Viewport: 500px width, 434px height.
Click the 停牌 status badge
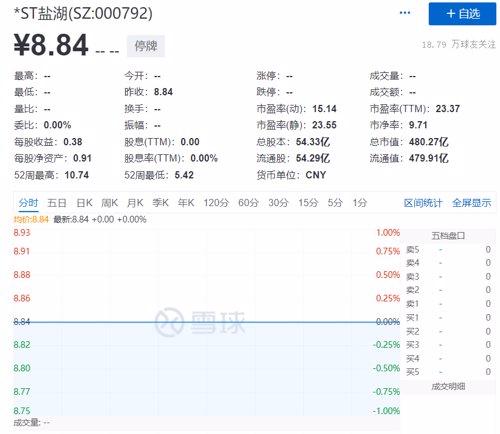pos(146,46)
